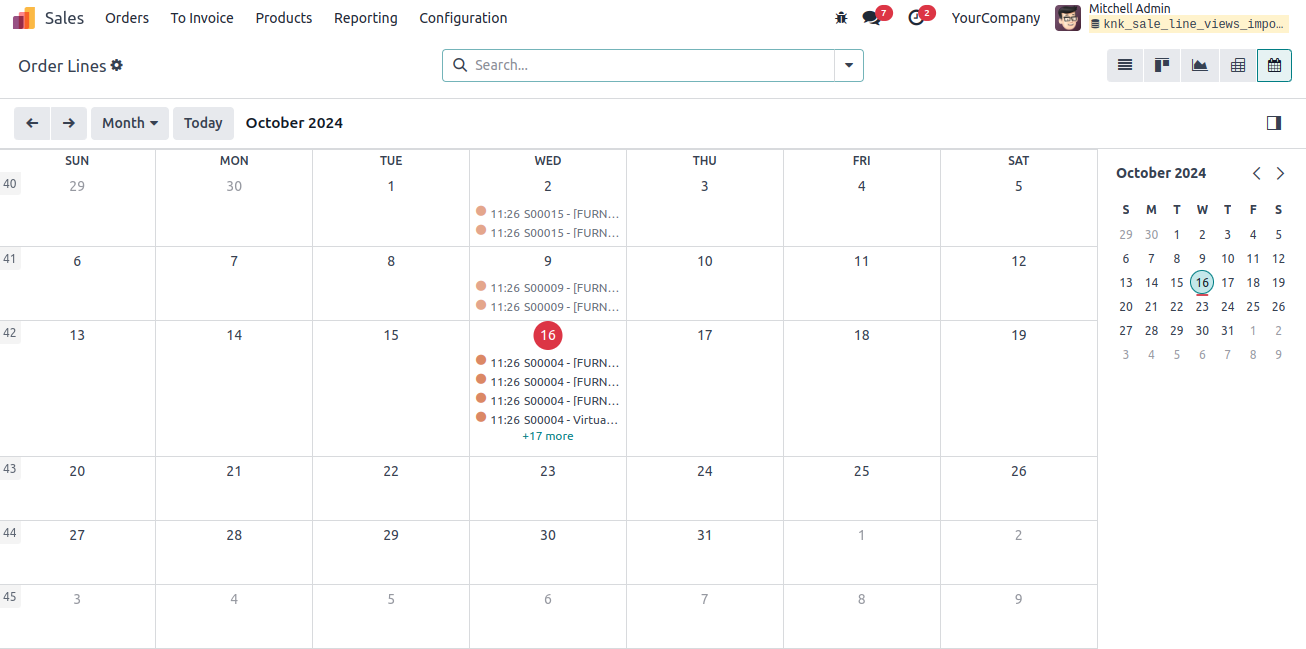
Task: Click the Order Lines gear icon
Action: (117, 65)
